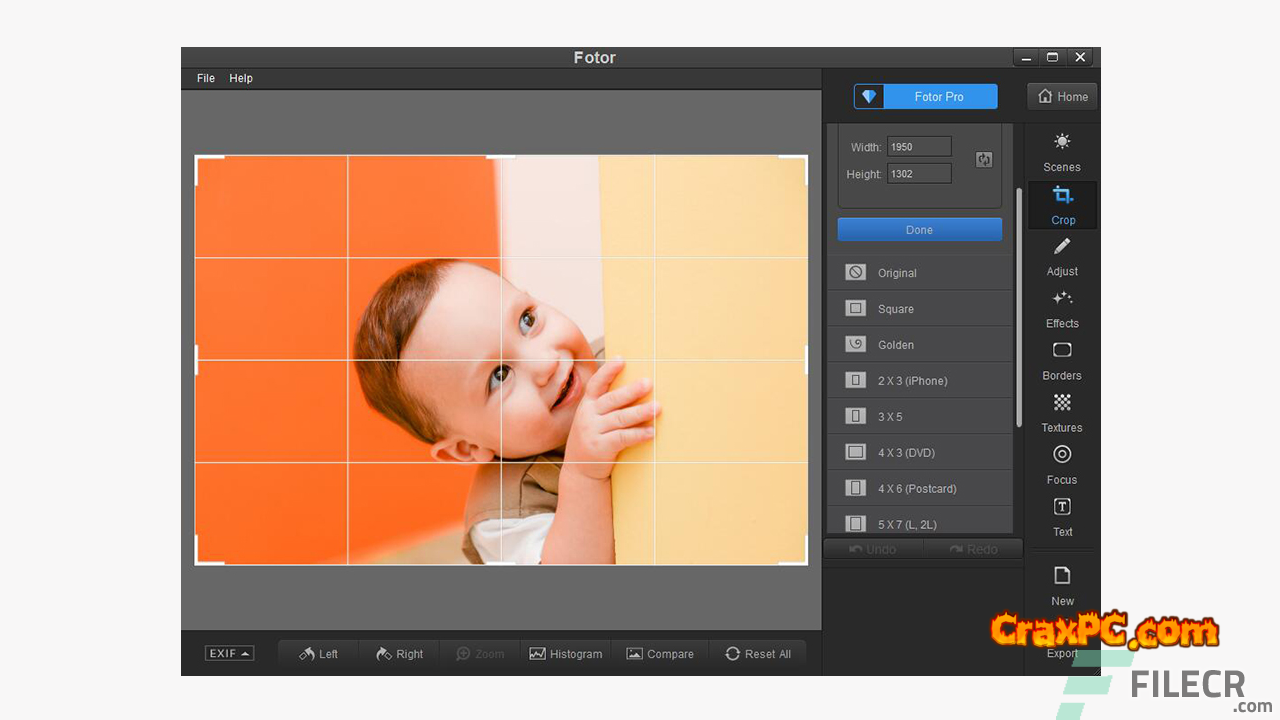The image size is (1280, 720).
Task: Expand the EXIF info panel
Action: 229,653
